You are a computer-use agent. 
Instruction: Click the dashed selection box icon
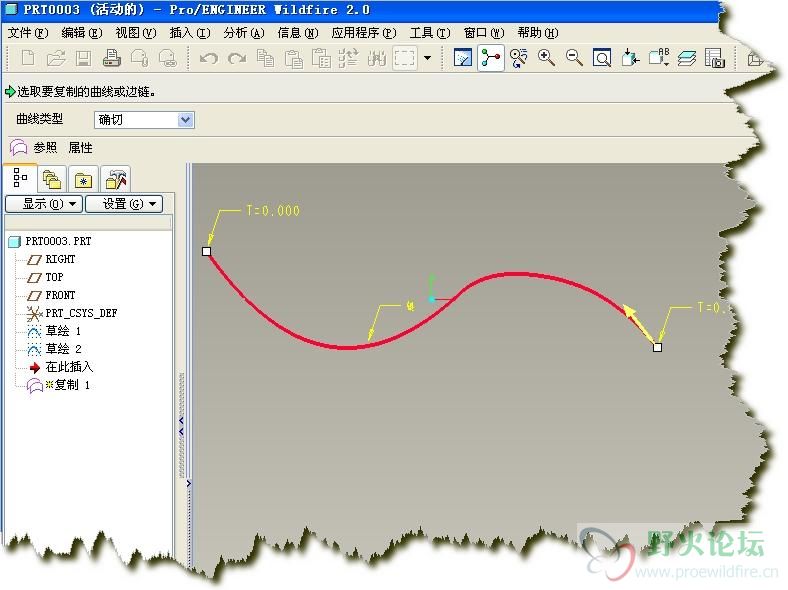click(x=405, y=58)
